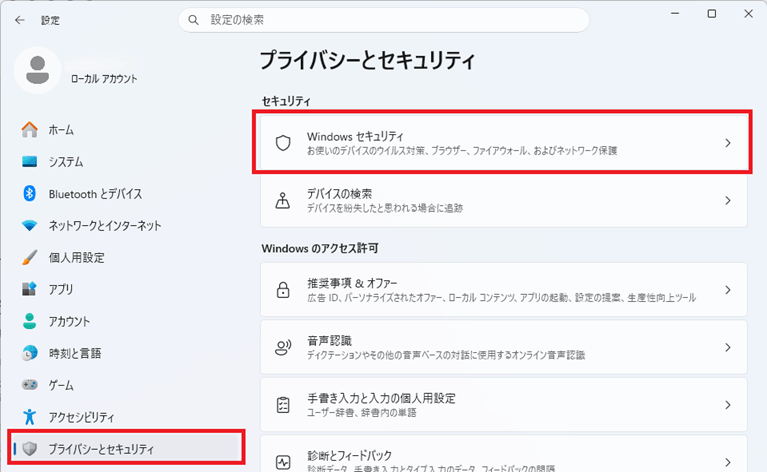Click the 設定 window title text
Screen dimensions: 767x472
pyautogui.click(x=50, y=21)
